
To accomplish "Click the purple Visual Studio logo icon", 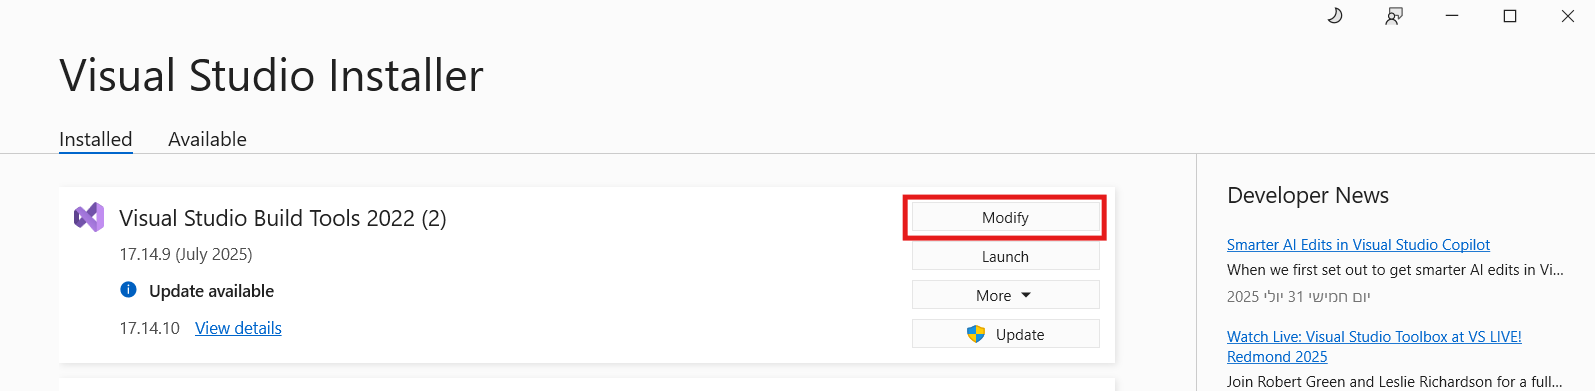I will [x=89, y=217].
